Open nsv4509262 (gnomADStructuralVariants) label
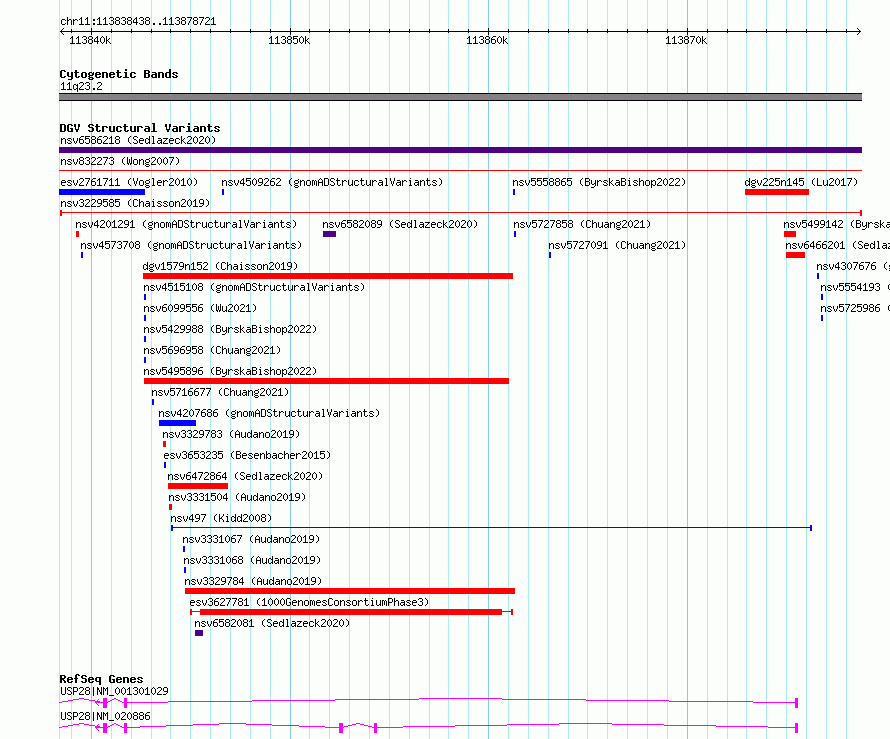The width and height of the screenshot is (890, 739). click(332, 182)
